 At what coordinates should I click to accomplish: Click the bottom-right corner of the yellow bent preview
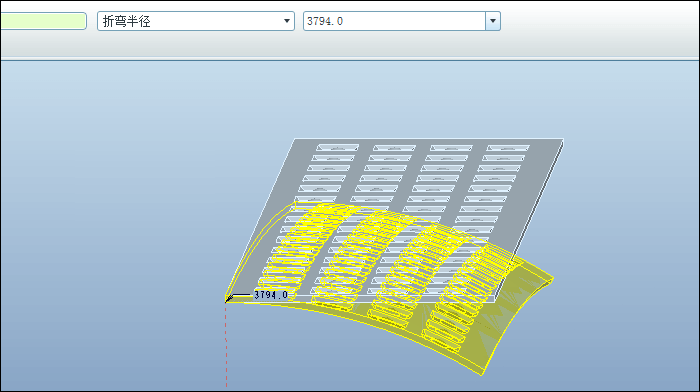point(483,374)
